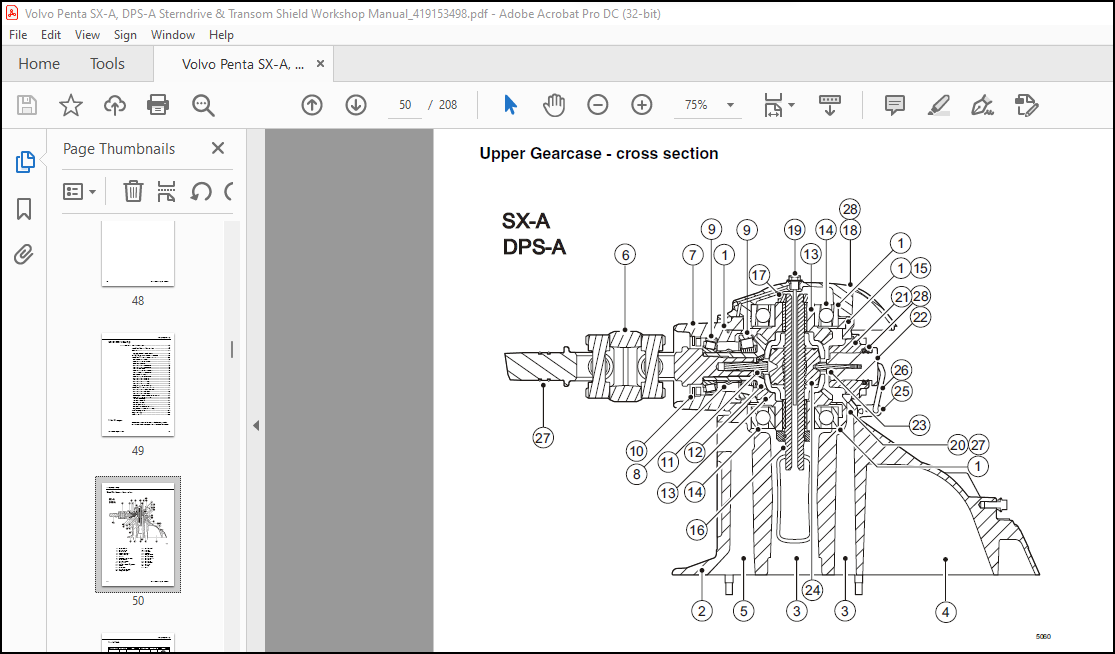The image size is (1115, 654).
Task: Collapse the navigation pane arrow
Action: tap(256, 426)
